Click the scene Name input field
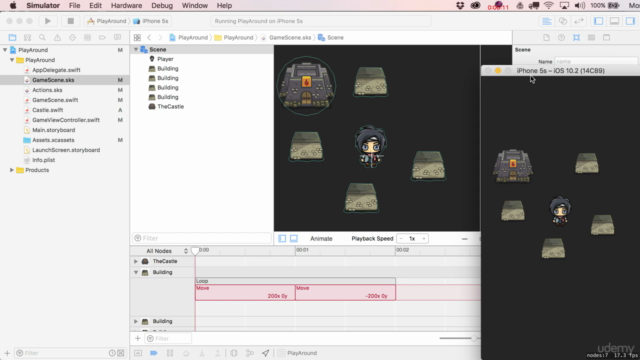Image resolution: width=640 pixels, height=360 pixels. coord(596,61)
